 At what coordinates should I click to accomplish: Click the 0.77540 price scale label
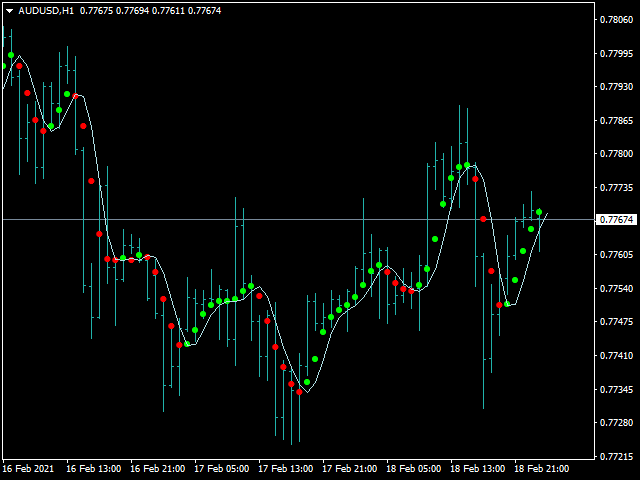[616, 288]
